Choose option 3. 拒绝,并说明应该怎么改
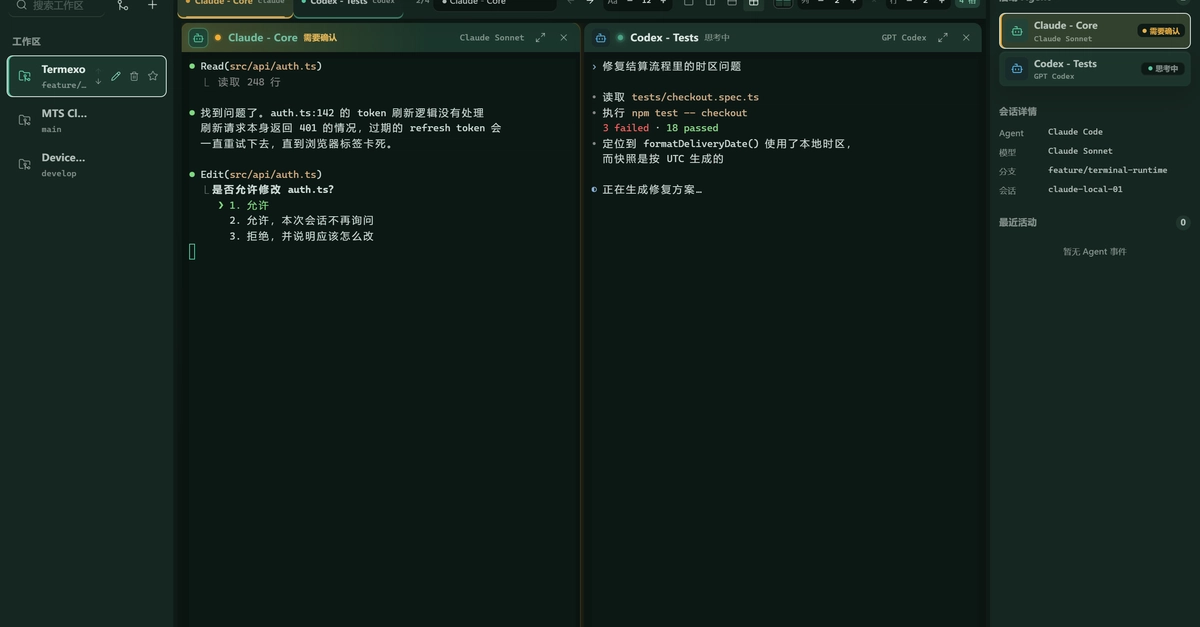Viewport: 1200px width, 627px height. [301, 236]
